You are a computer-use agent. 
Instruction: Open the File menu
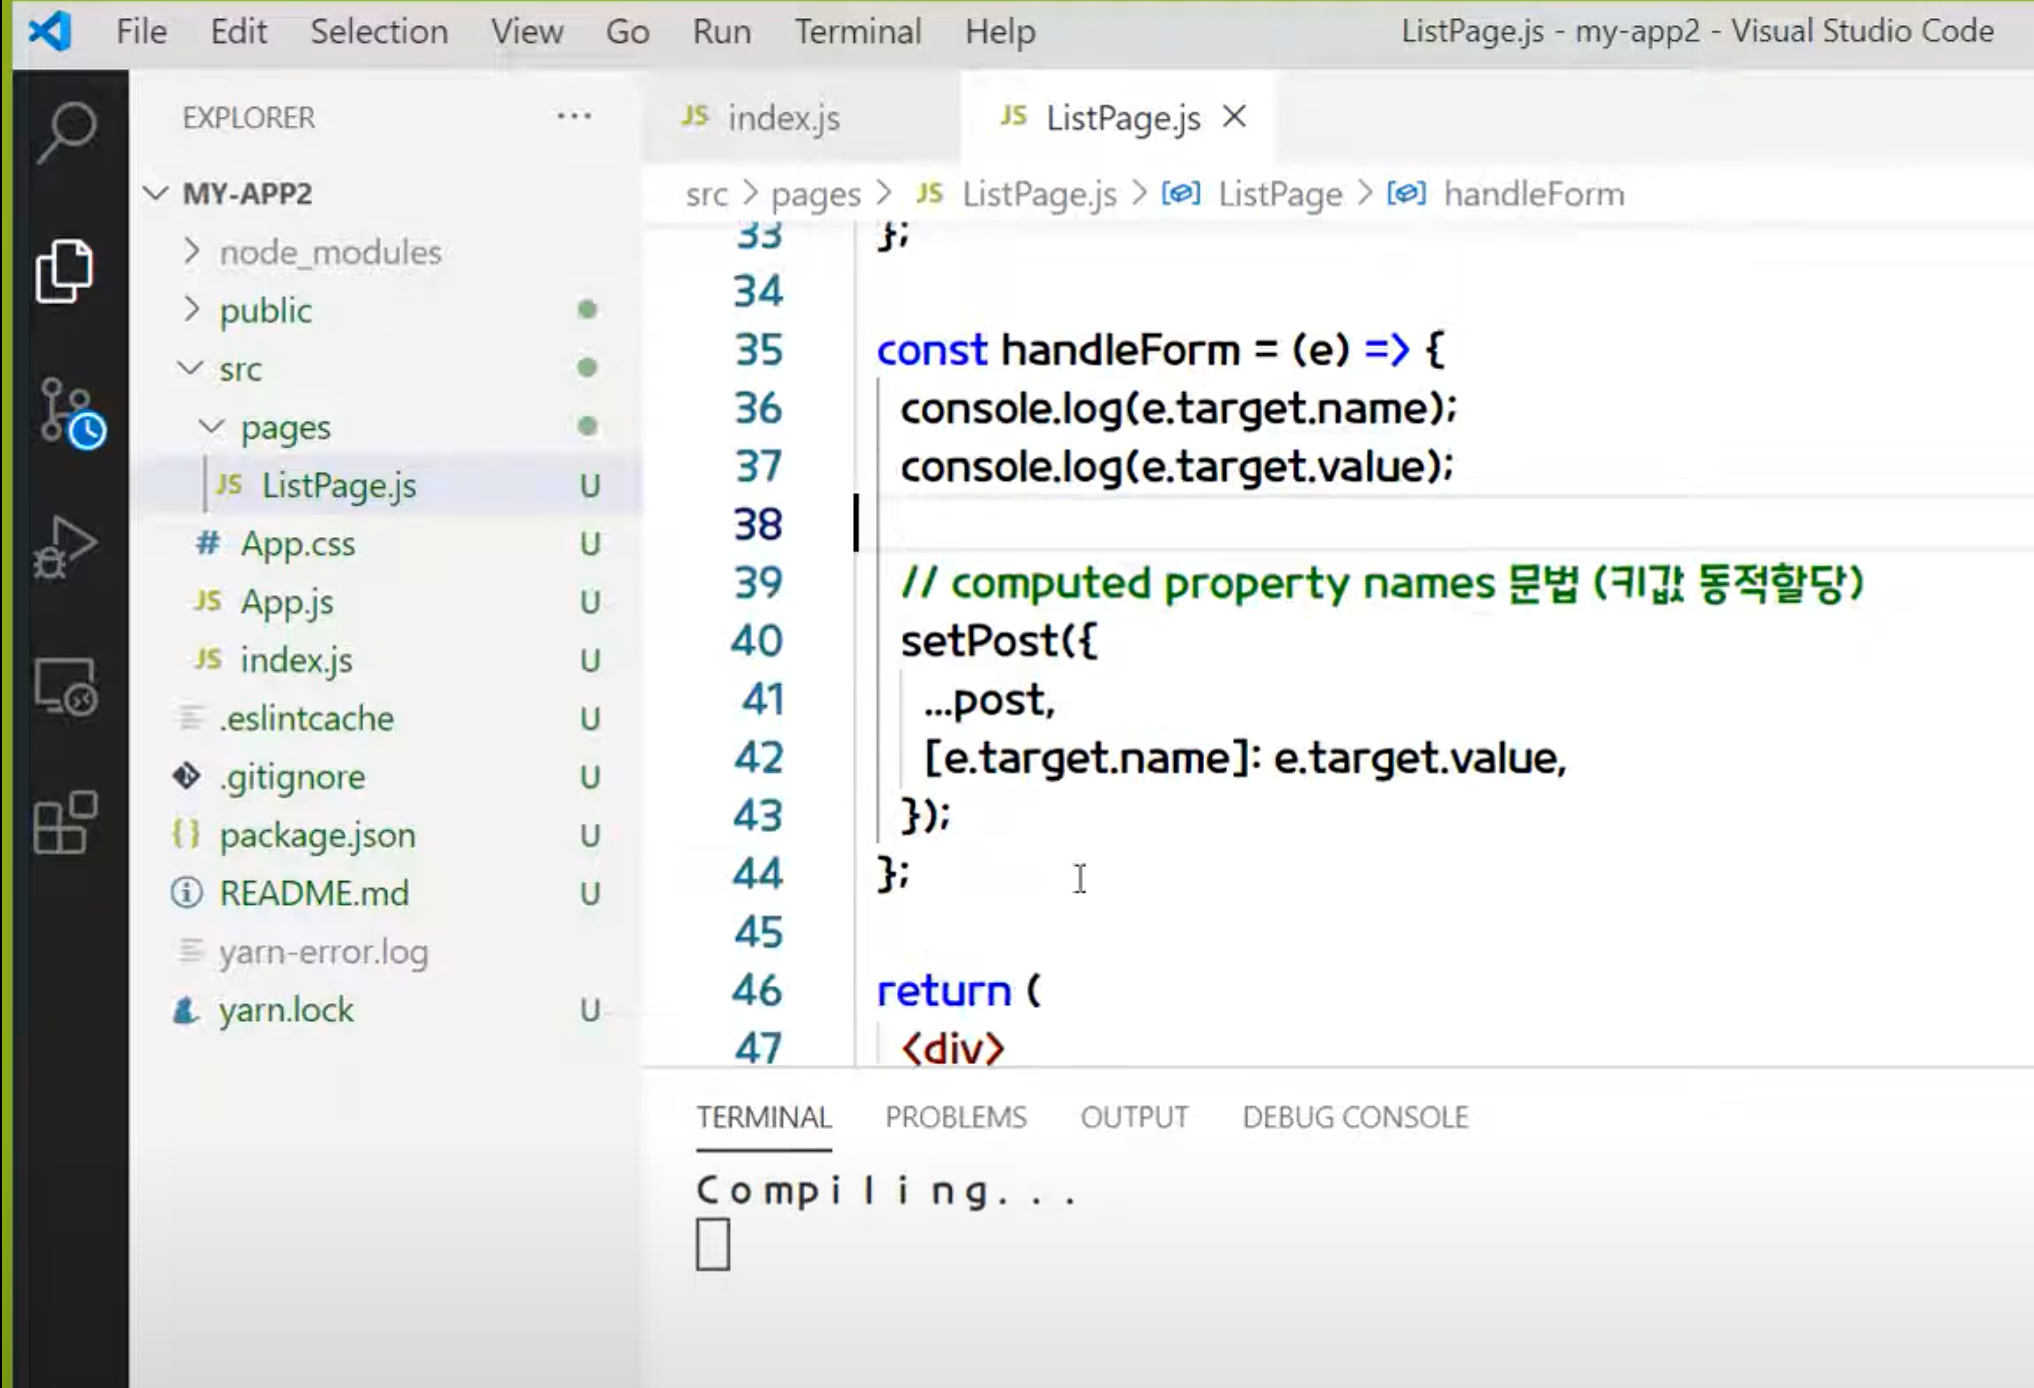tap(141, 32)
